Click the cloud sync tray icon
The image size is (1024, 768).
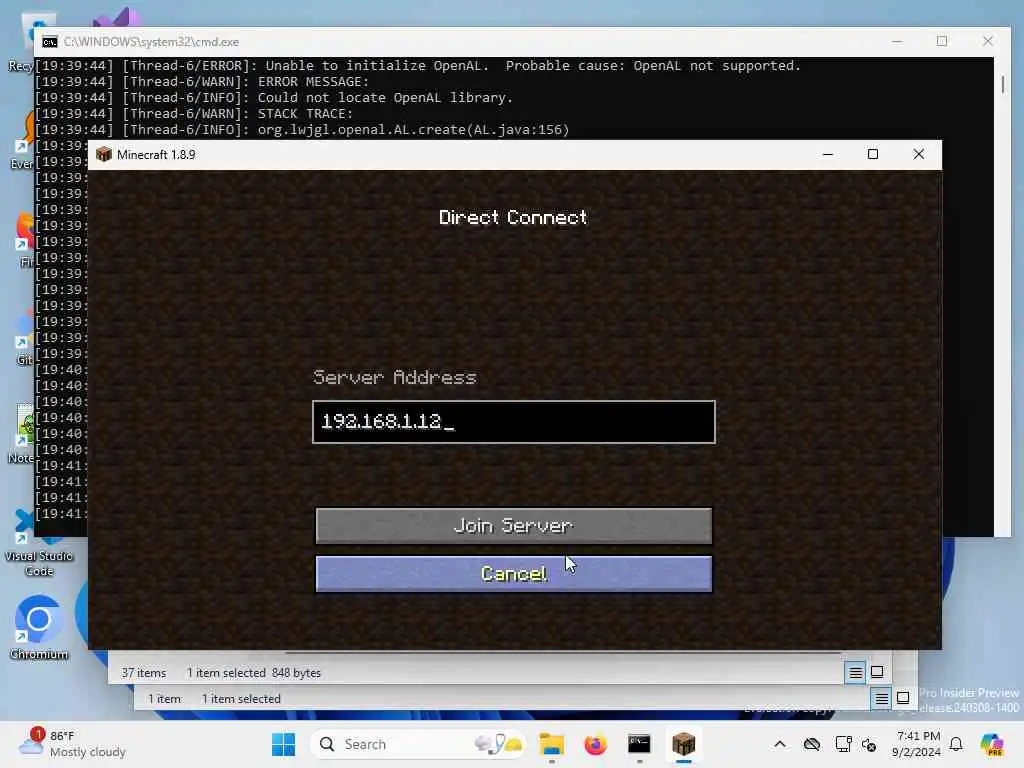(812, 744)
